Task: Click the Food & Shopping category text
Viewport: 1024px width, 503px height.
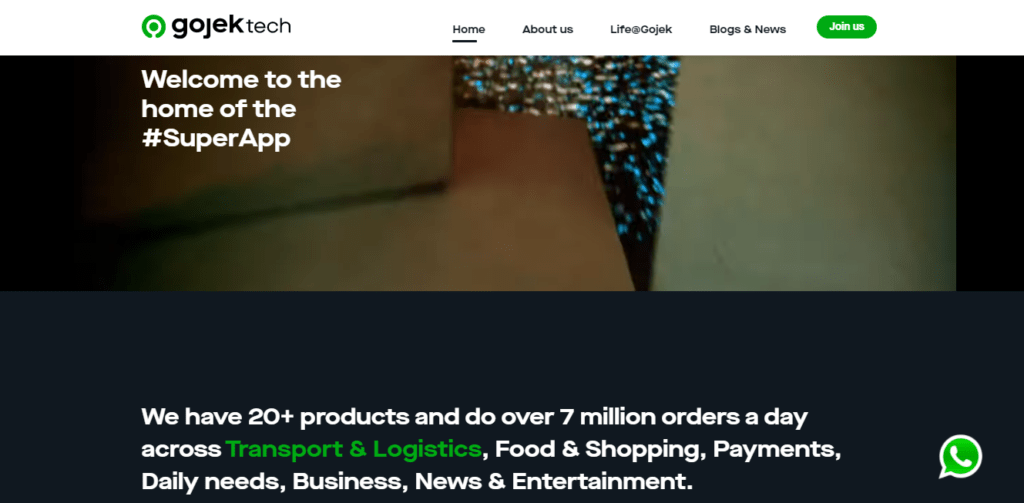Action: tap(597, 449)
